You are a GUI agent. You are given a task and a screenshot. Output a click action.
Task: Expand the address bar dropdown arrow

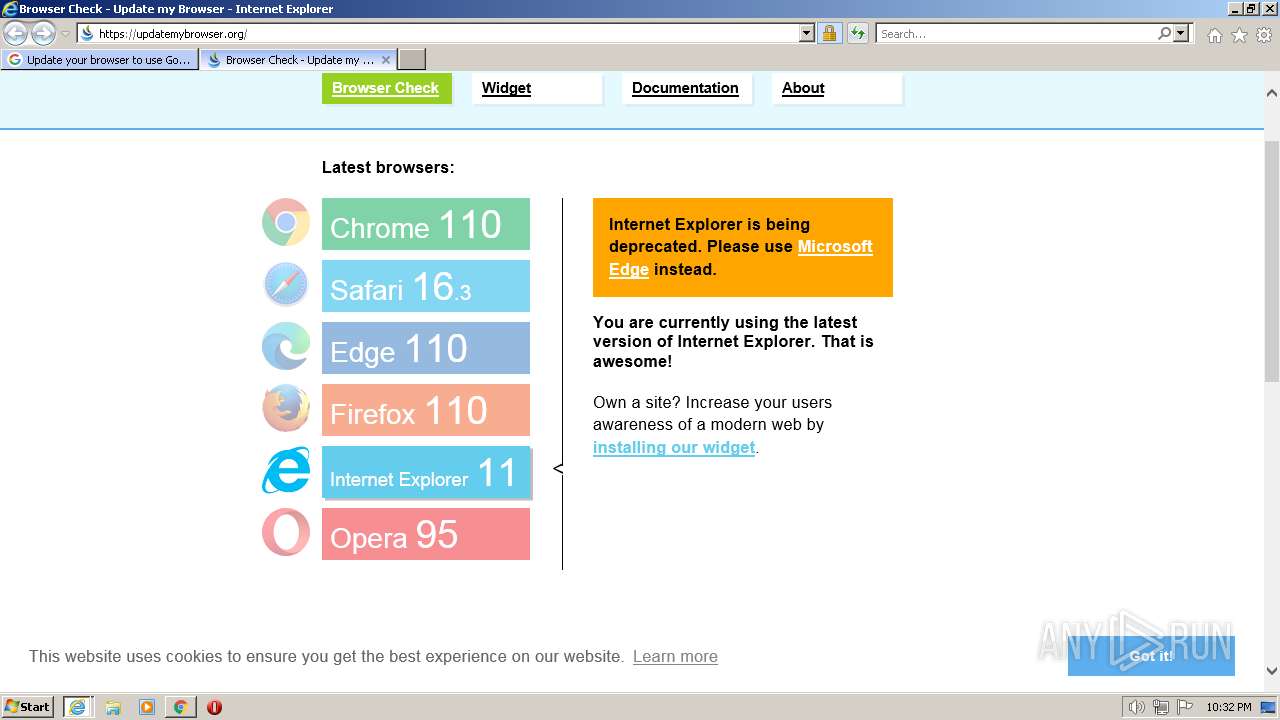click(x=807, y=33)
